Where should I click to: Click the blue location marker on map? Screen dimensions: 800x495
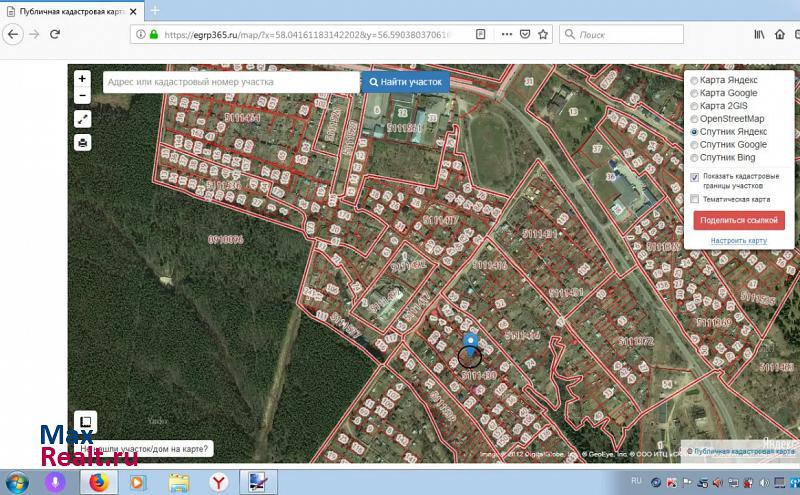[x=470, y=343]
